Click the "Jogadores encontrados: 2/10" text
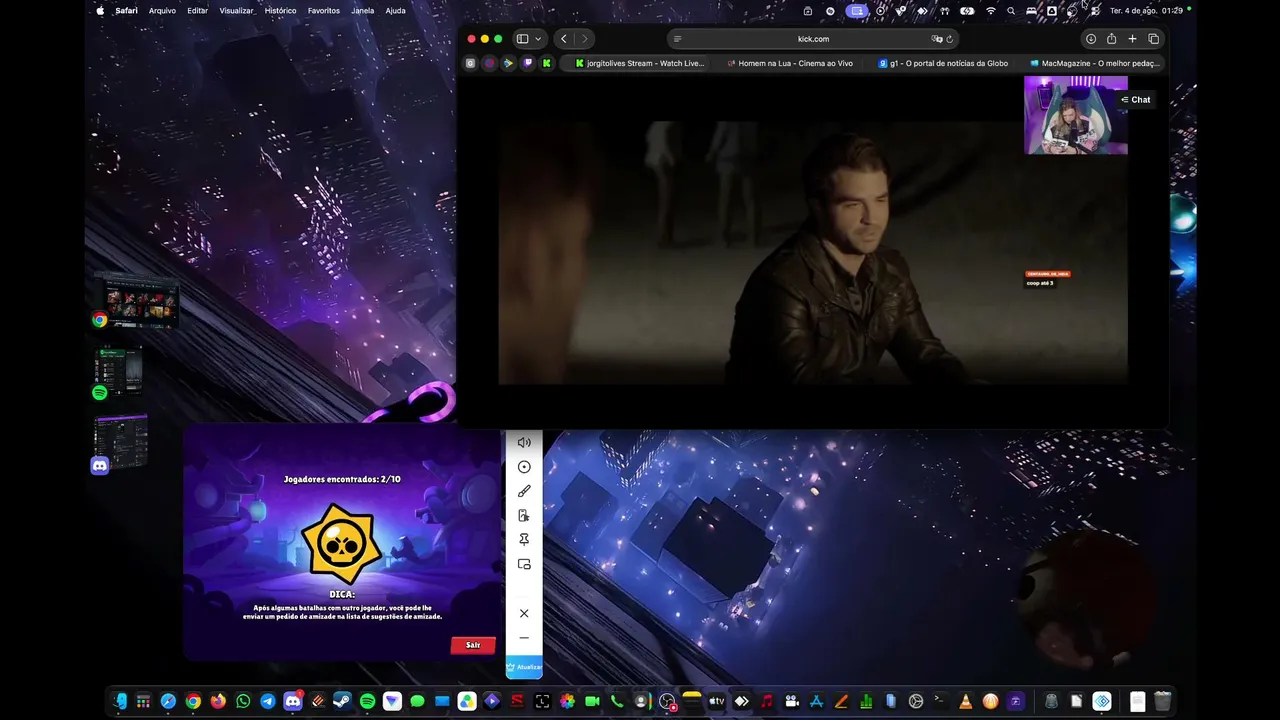 point(342,479)
